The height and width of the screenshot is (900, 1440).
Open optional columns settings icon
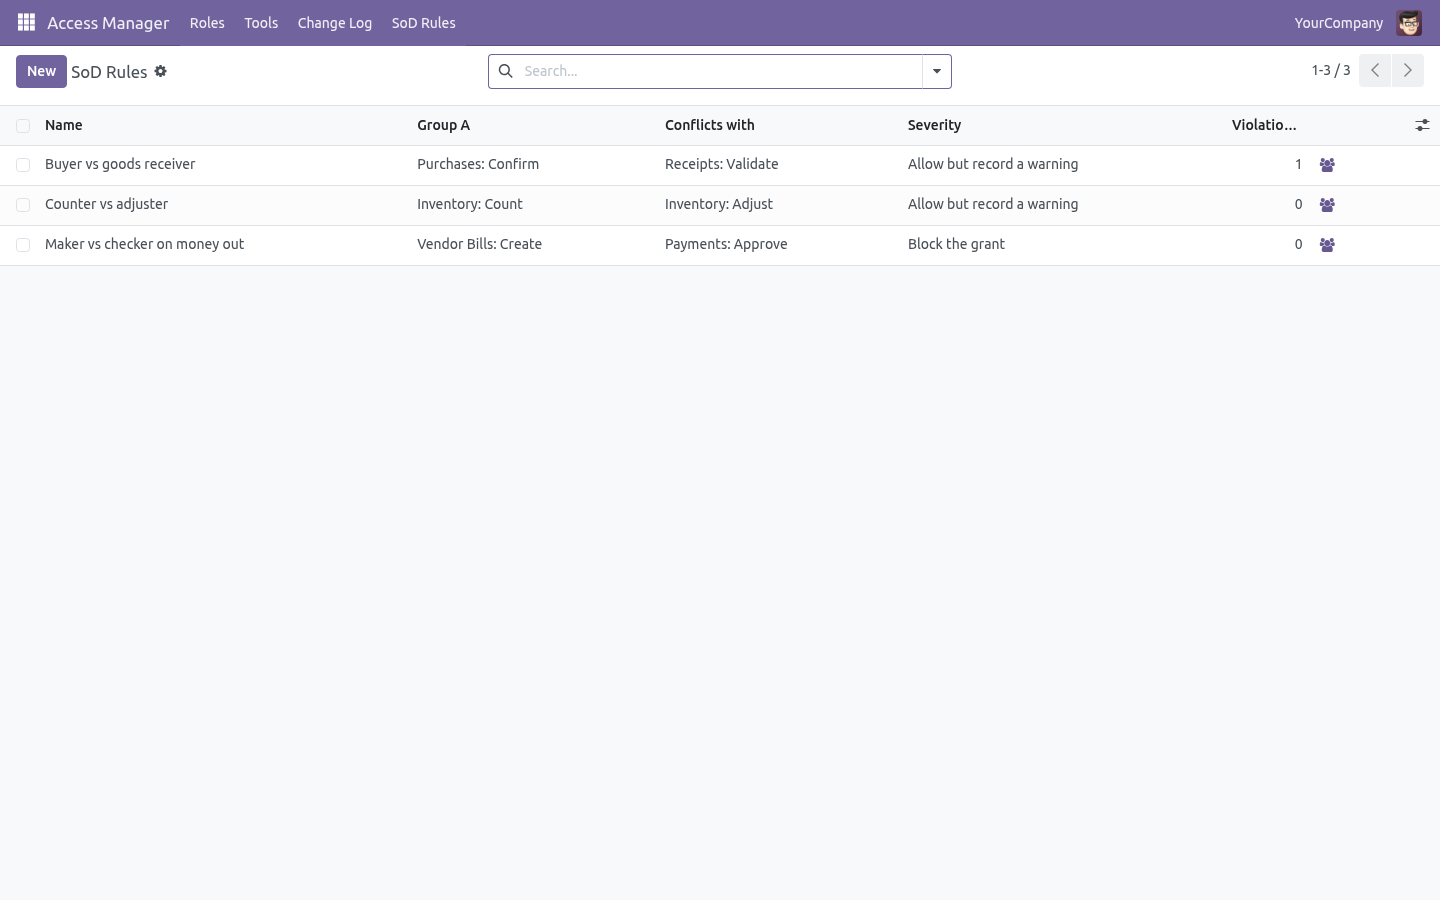(x=1422, y=125)
